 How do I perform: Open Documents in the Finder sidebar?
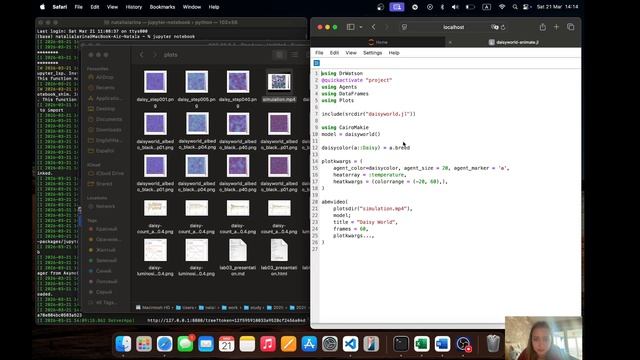[x=105, y=120]
